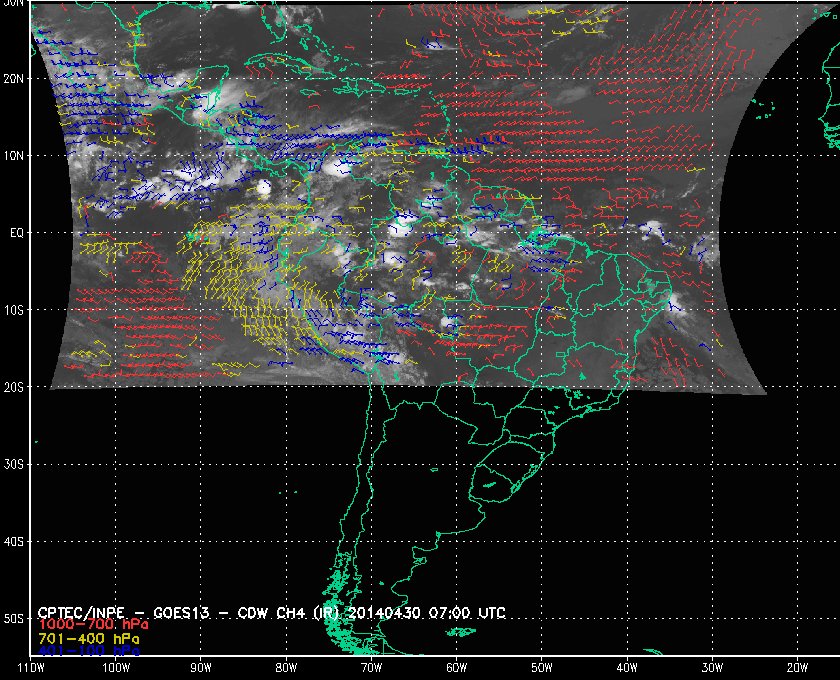Click the 10S latitude label

[13, 310]
